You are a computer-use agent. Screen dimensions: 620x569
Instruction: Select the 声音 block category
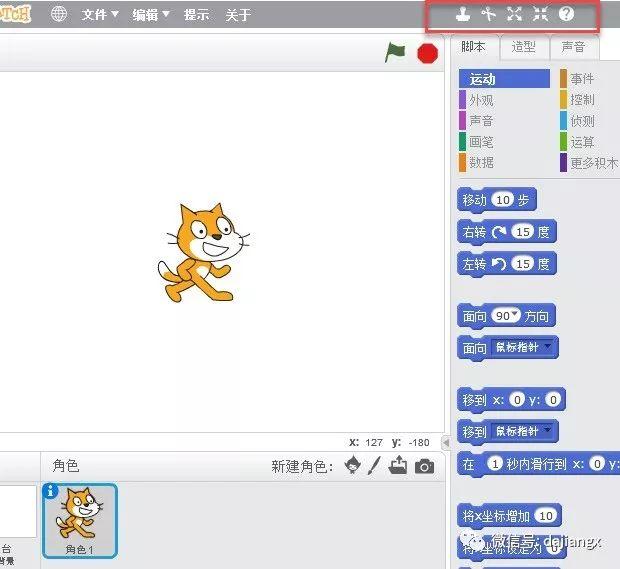pyautogui.click(x=476, y=121)
